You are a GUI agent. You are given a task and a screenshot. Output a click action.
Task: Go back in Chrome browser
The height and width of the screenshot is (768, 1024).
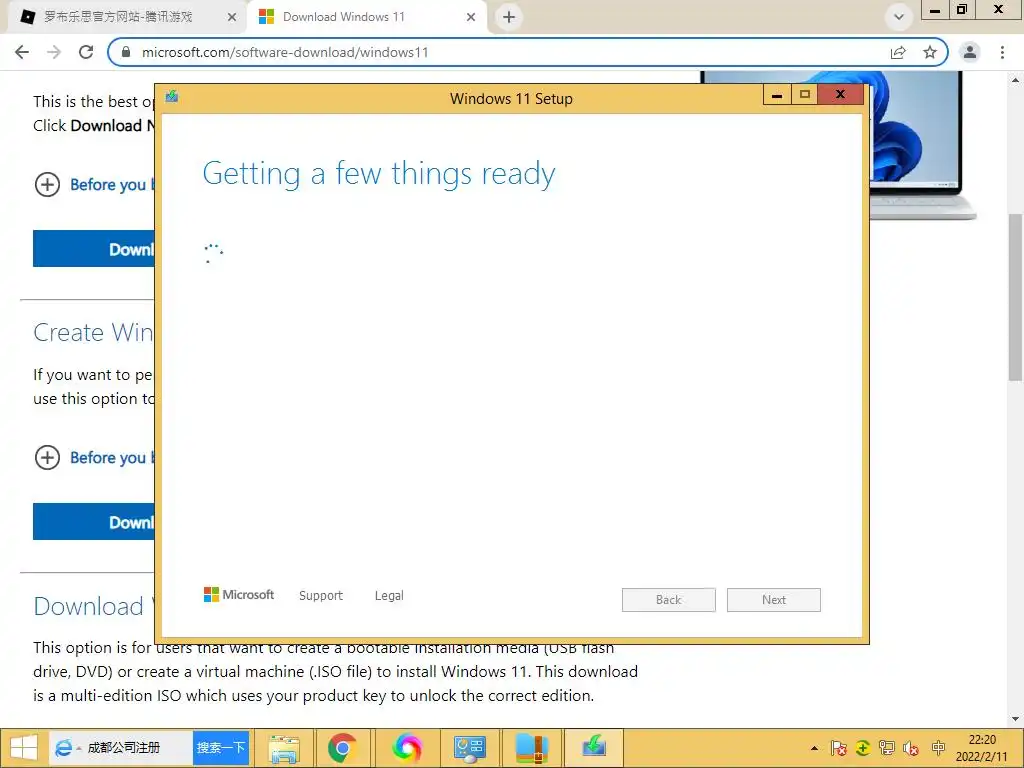(x=22, y=52)
